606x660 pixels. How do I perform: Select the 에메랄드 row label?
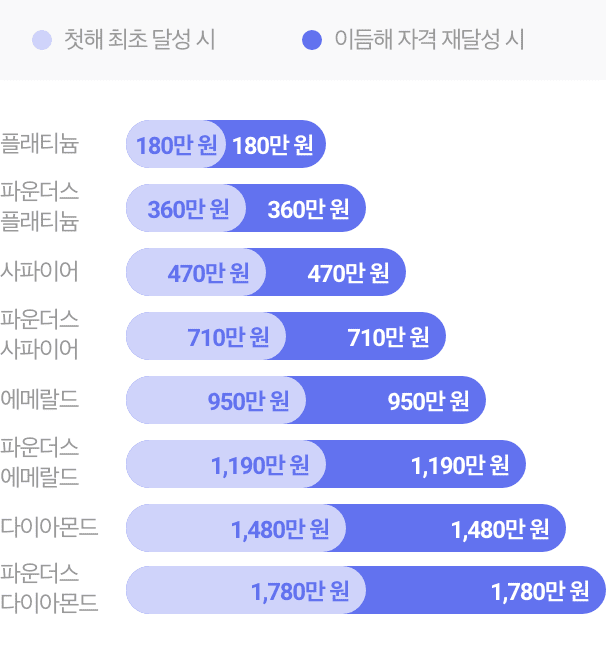pos(40,399)
